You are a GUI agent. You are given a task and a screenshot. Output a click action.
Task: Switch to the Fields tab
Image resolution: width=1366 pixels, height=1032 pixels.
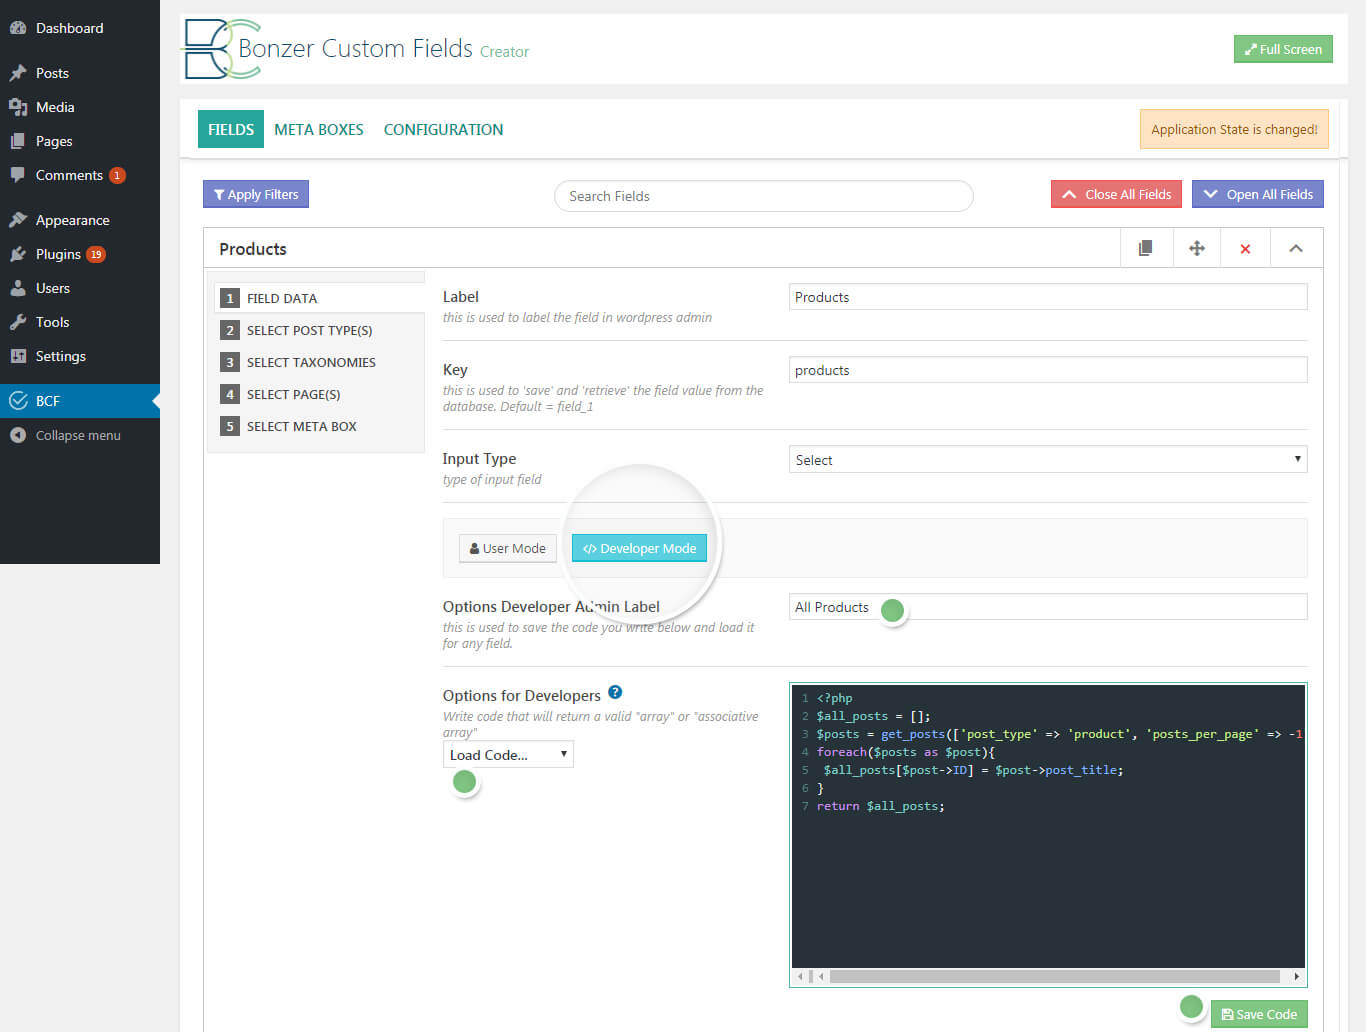231,129
